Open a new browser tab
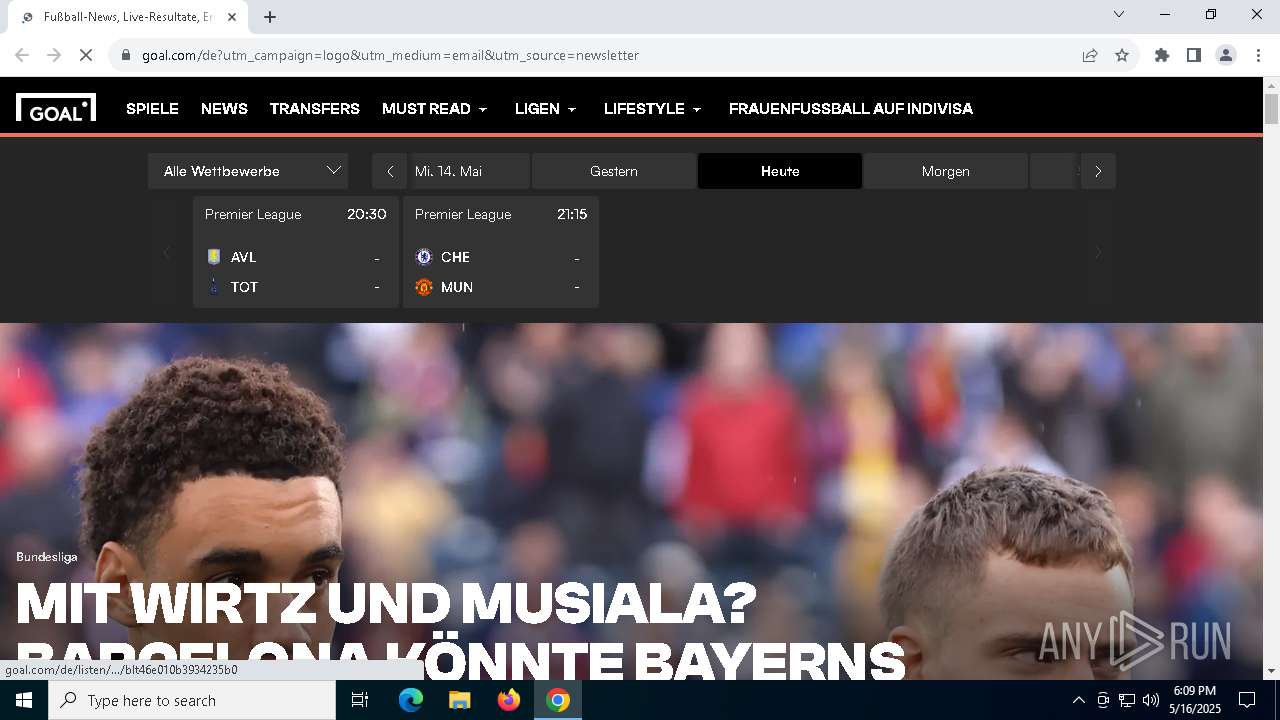 pyautogui.click(x=270, y=17)
